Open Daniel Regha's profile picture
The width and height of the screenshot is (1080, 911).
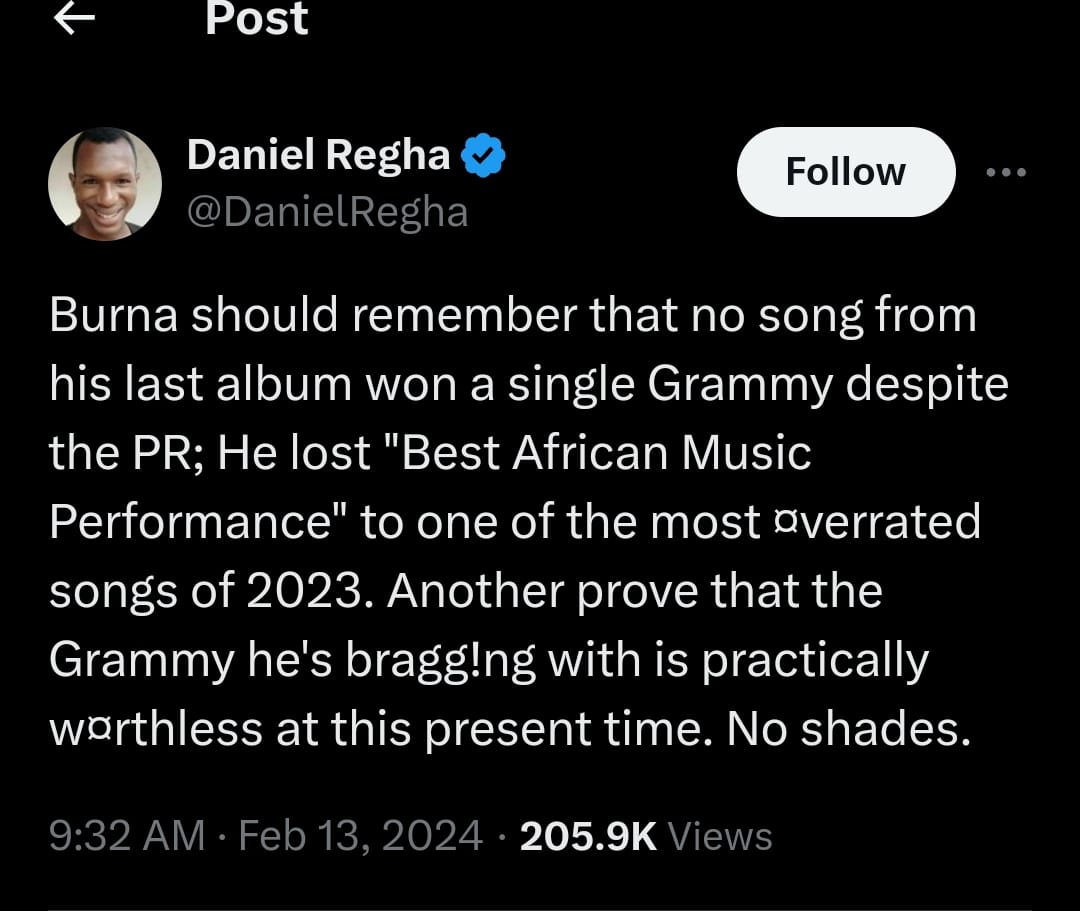(105, 184)
